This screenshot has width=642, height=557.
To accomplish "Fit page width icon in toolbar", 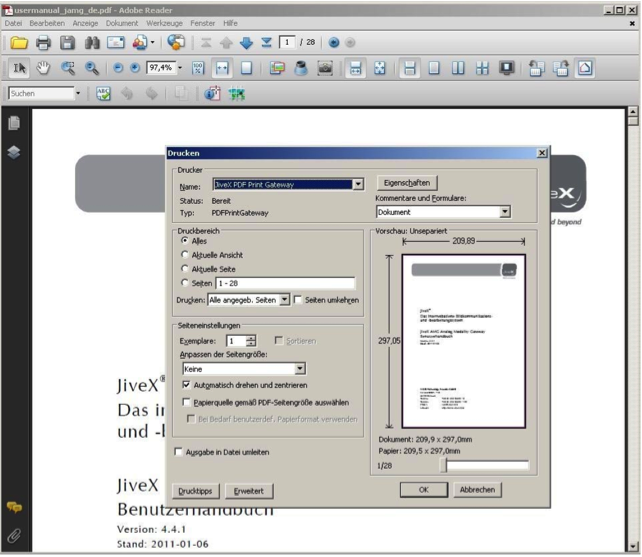I will pos(222,68).
